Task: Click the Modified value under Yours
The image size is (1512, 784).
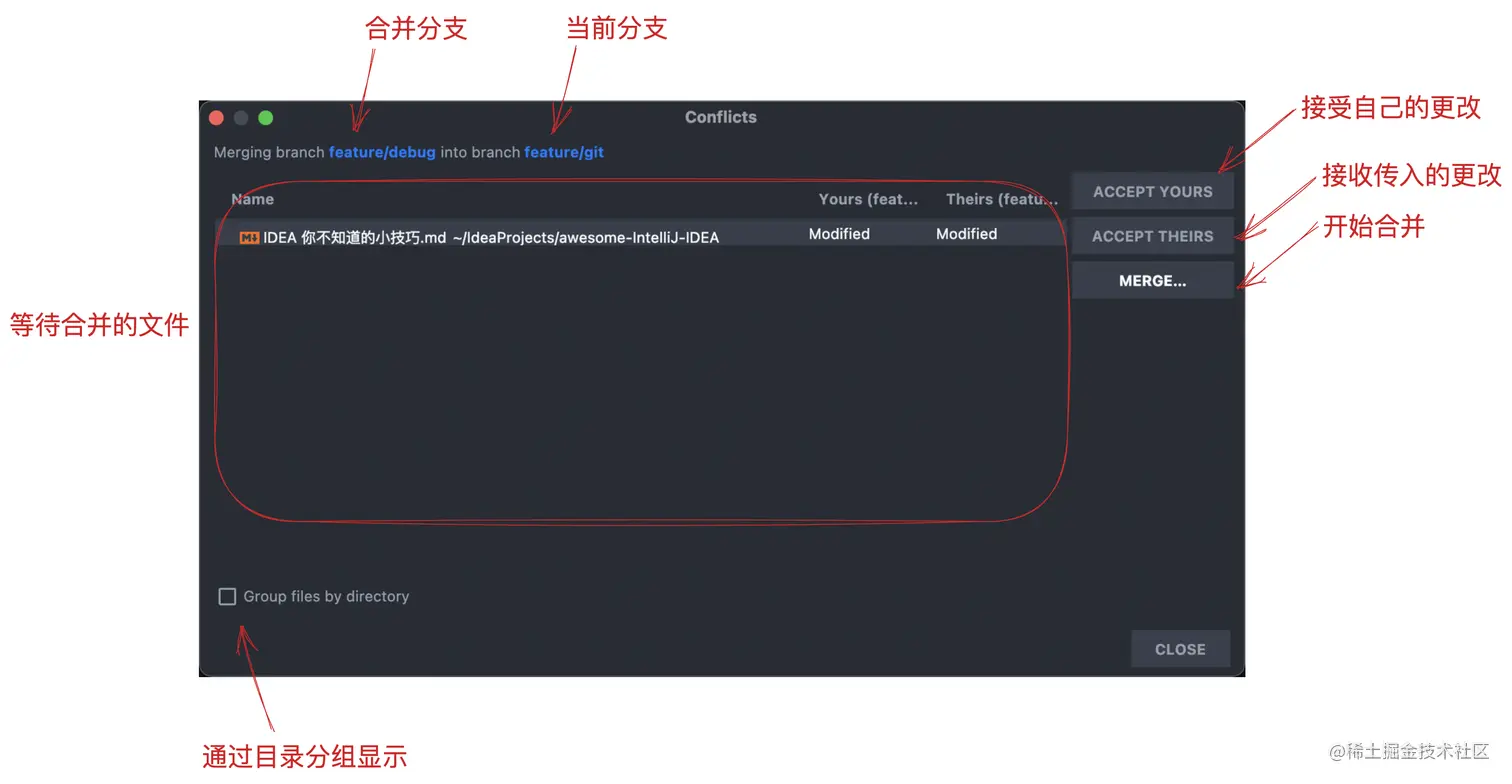Action: (839, 234)
